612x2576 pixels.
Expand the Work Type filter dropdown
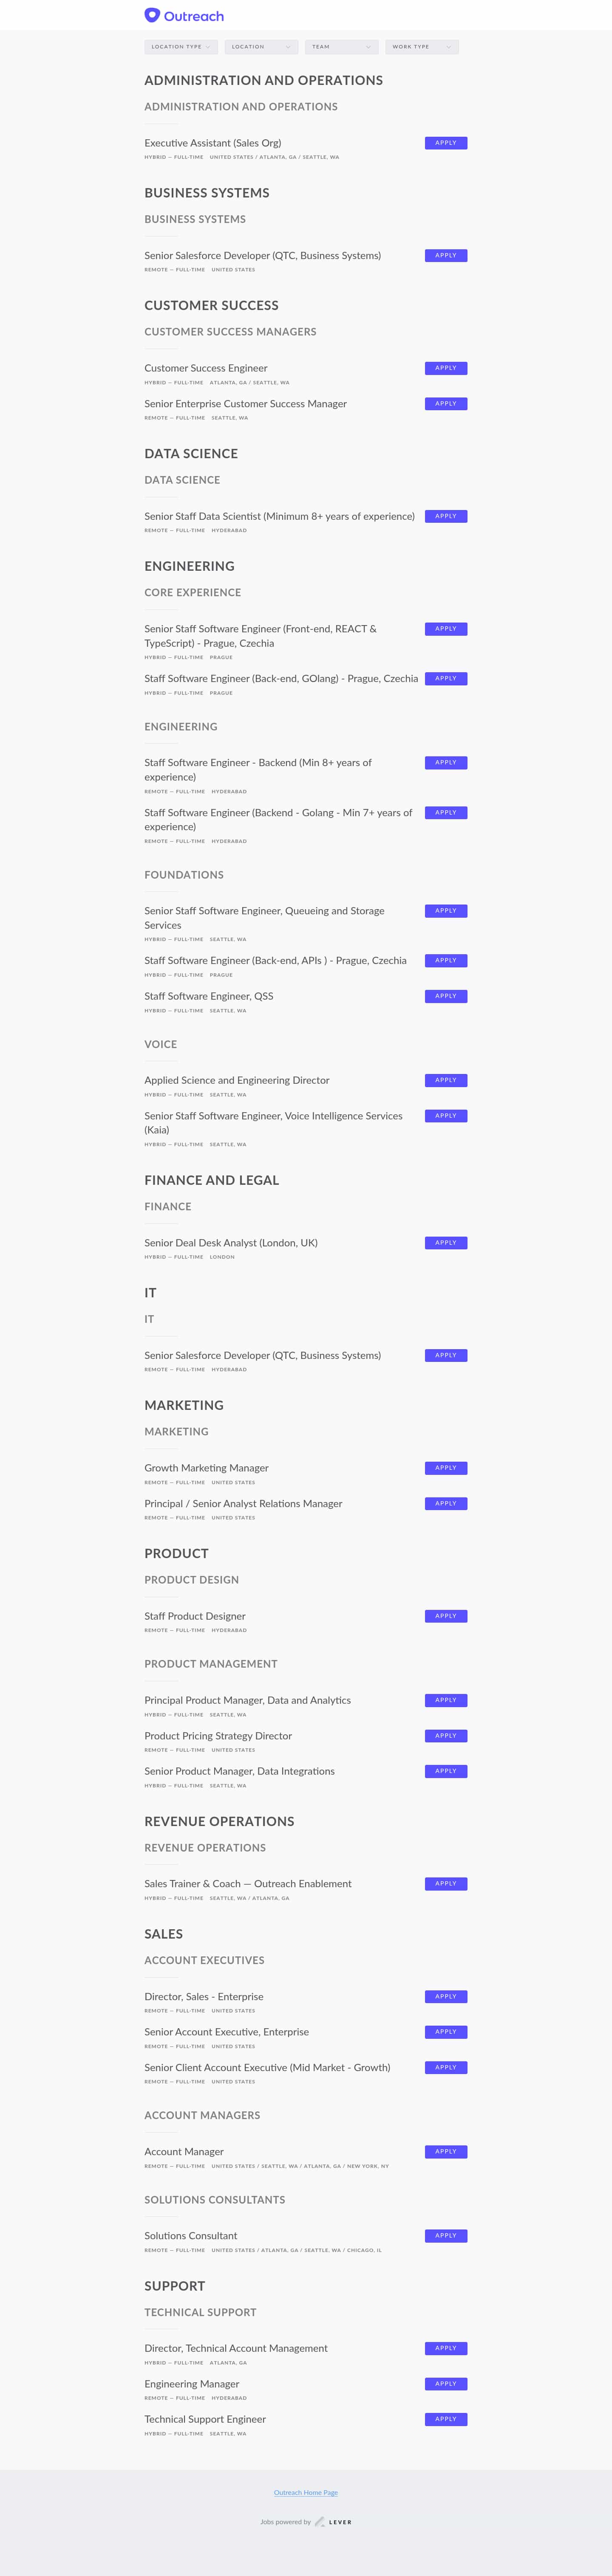(421, 47)
